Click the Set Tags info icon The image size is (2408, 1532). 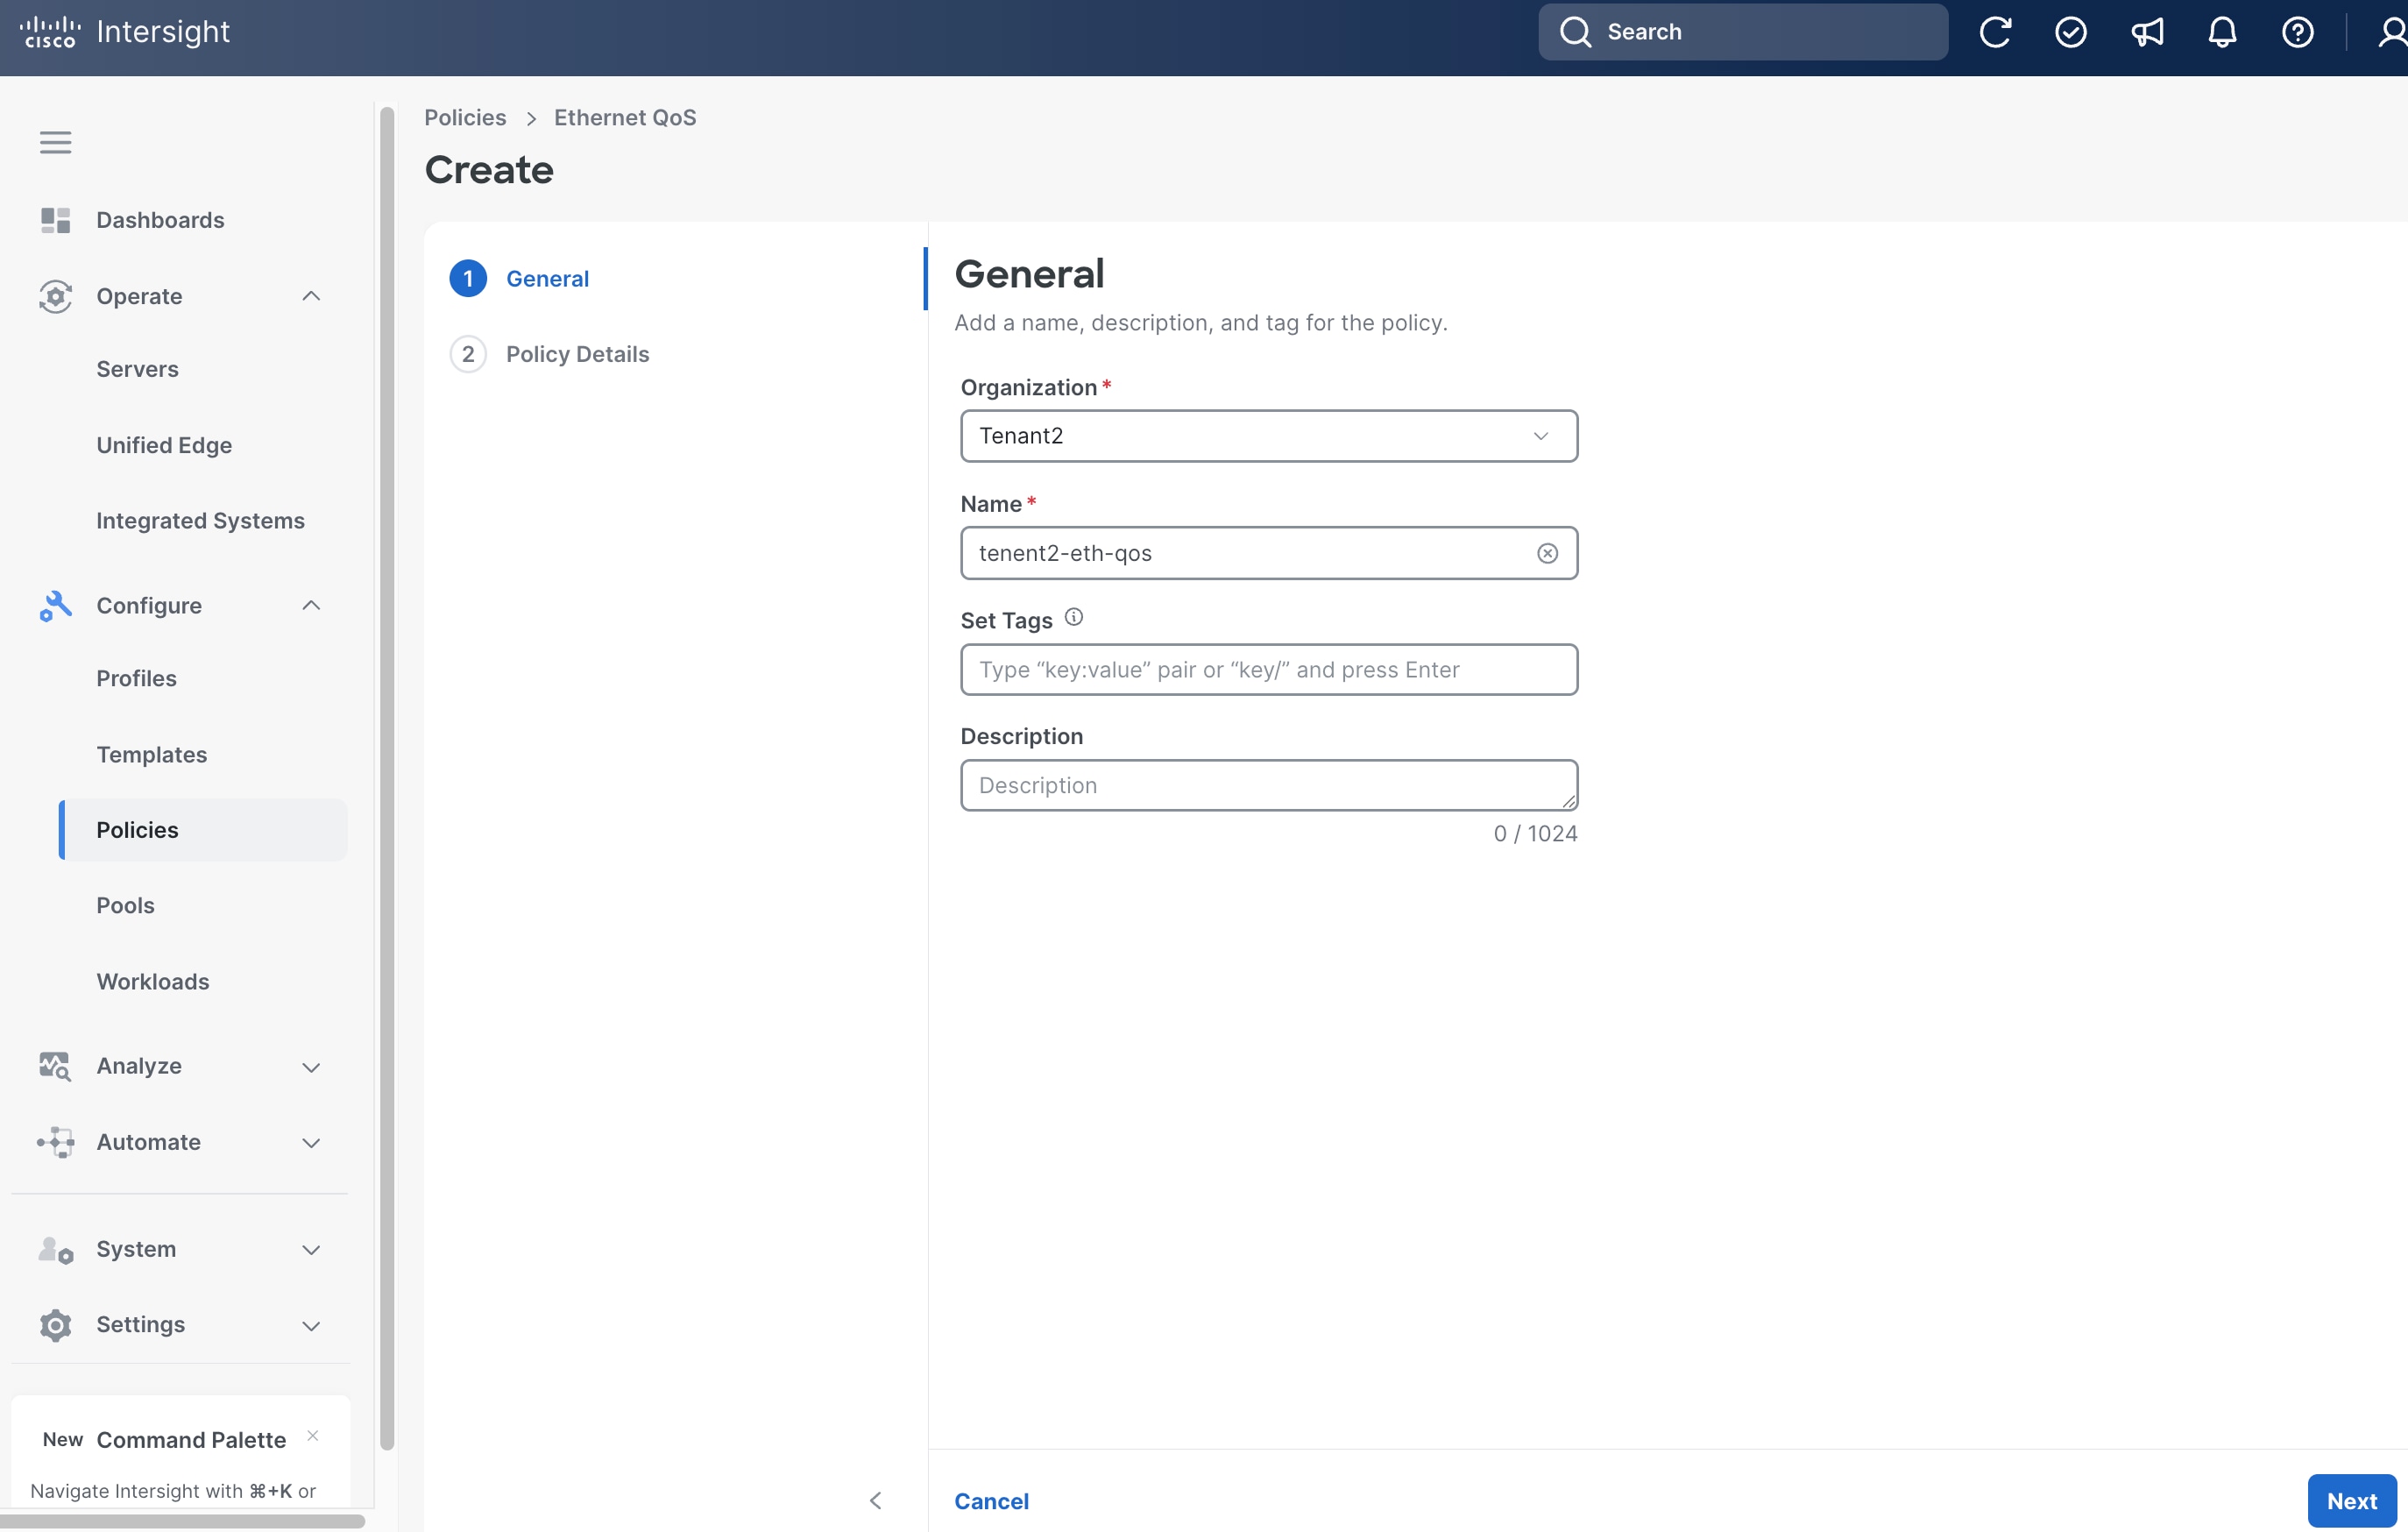click(x=1073, y=617)
